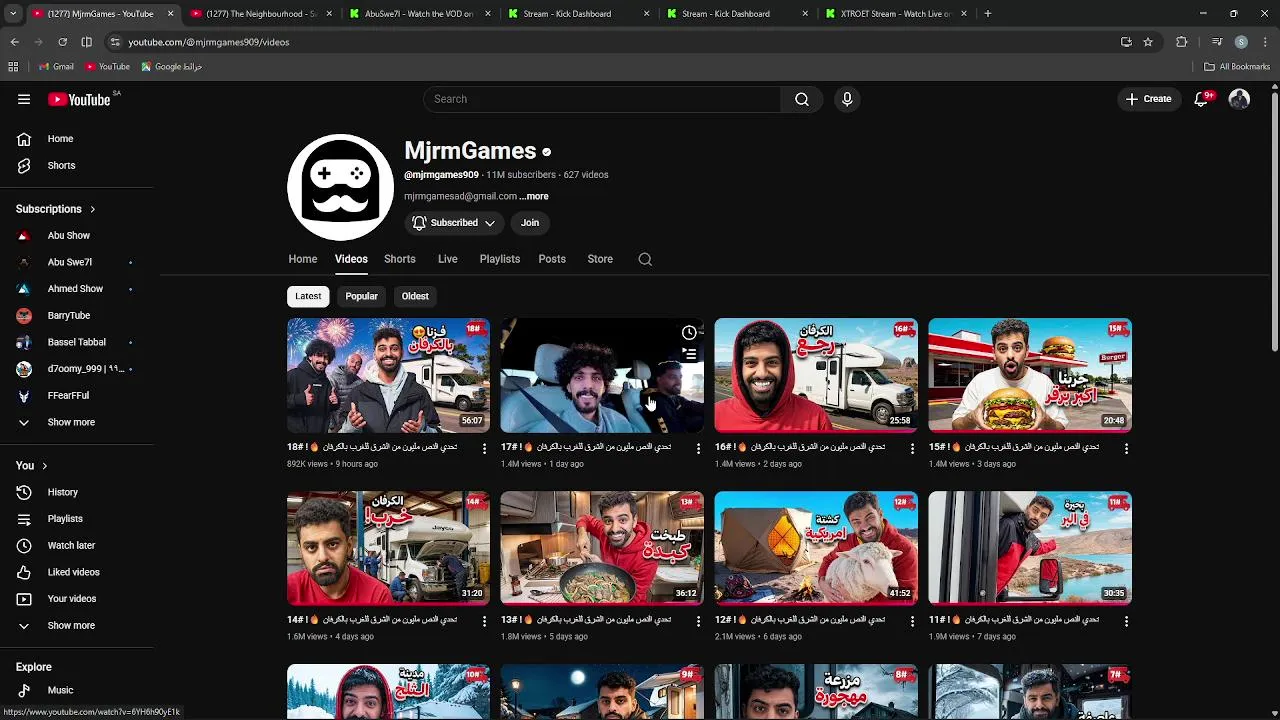
Task: Switch to XTROET Stream browser tab
Action: click(x=895, y=14)
